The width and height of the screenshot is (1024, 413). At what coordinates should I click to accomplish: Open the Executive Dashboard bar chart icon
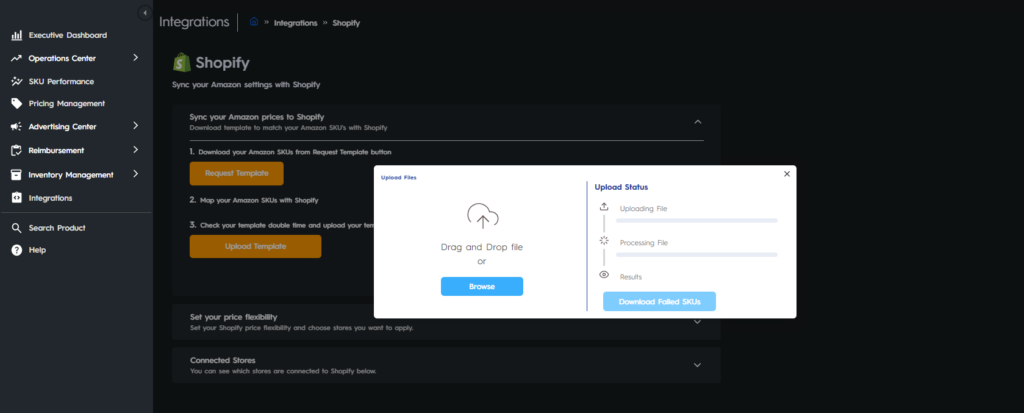16,35
